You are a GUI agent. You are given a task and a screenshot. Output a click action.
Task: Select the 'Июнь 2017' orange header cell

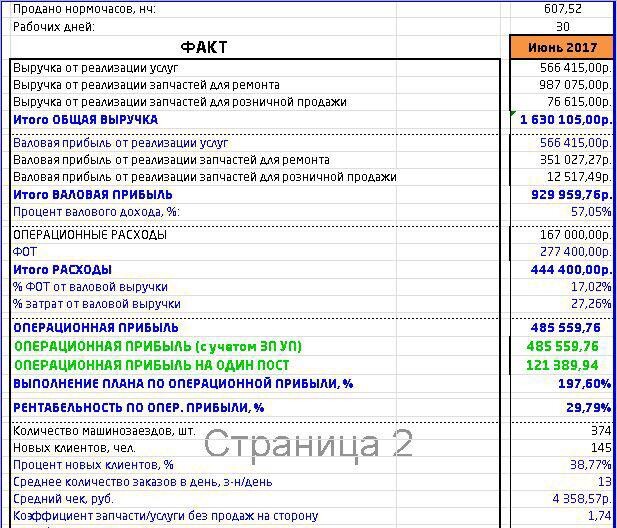coord(563,47)
